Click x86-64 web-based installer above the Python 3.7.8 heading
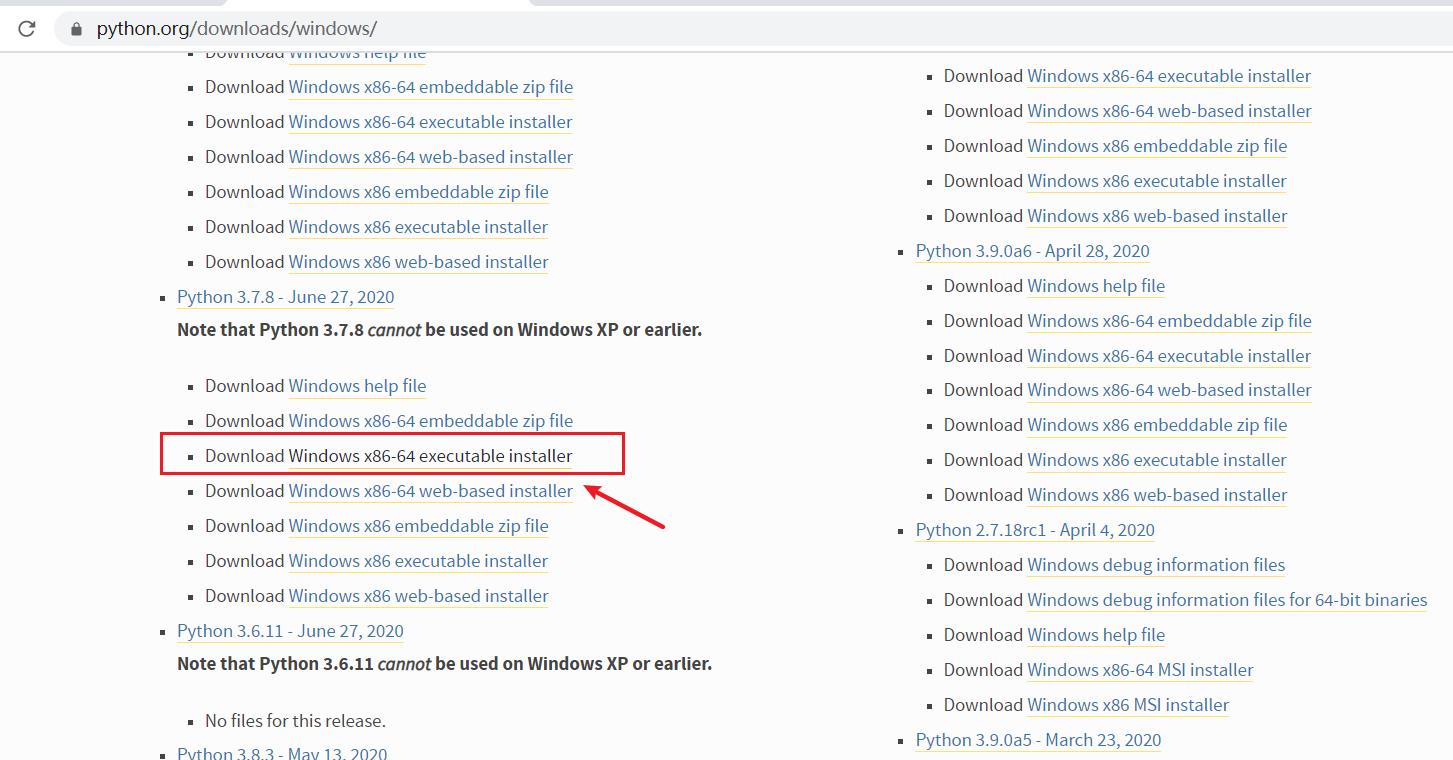 [x=431, y=157]
